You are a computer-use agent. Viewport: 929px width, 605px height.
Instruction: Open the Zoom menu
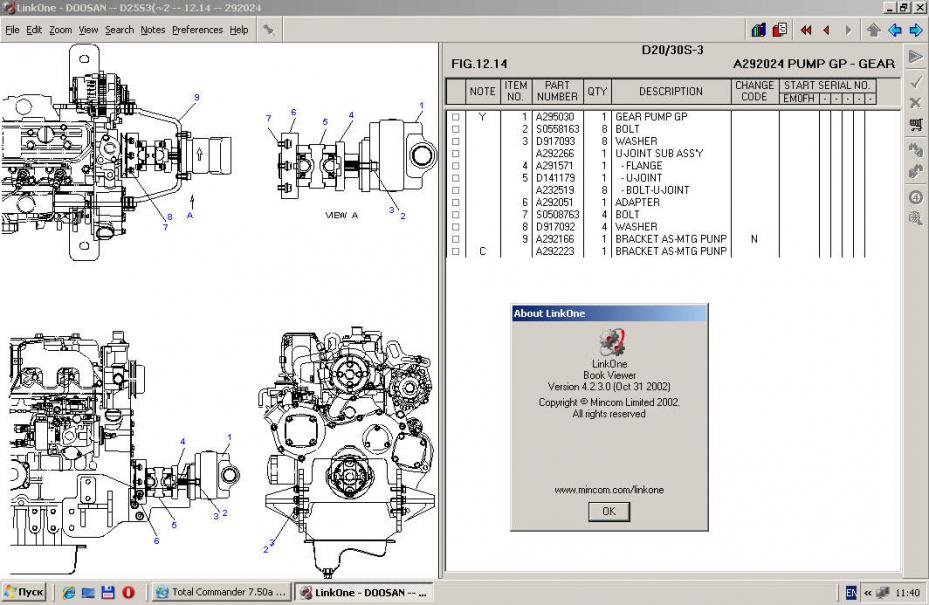pos(60,30)
